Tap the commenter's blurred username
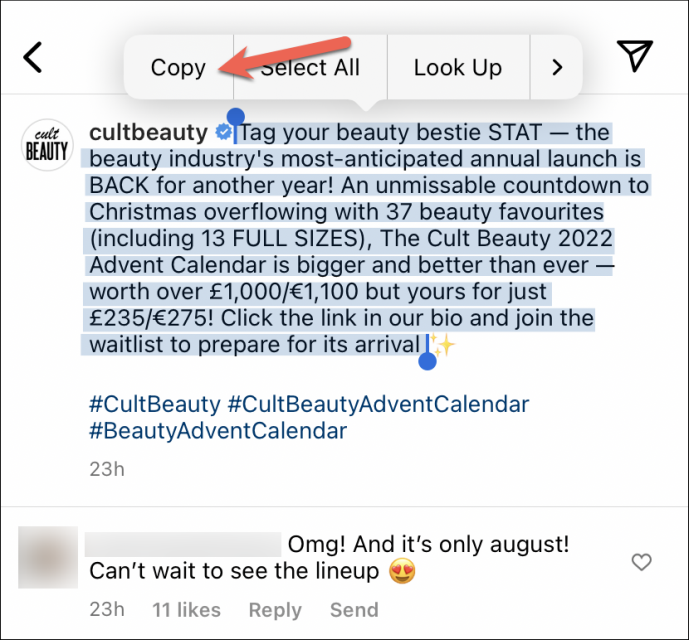Viewport: 689px width, 640px height. click(183, 544)
